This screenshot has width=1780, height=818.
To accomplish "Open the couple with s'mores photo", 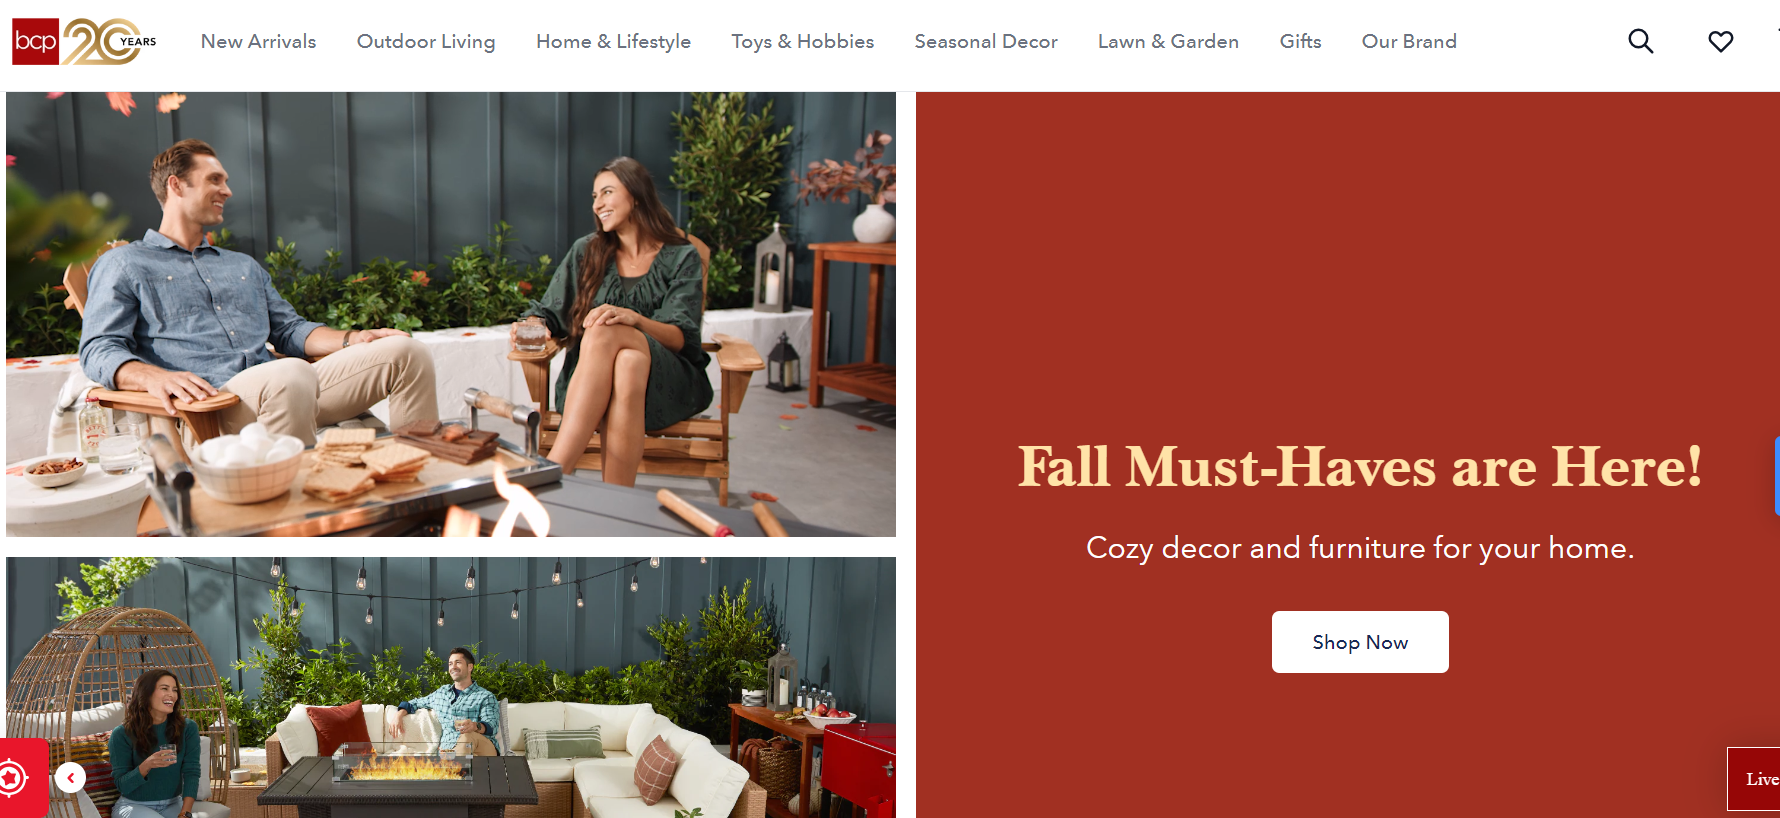I will click(451, 315).
